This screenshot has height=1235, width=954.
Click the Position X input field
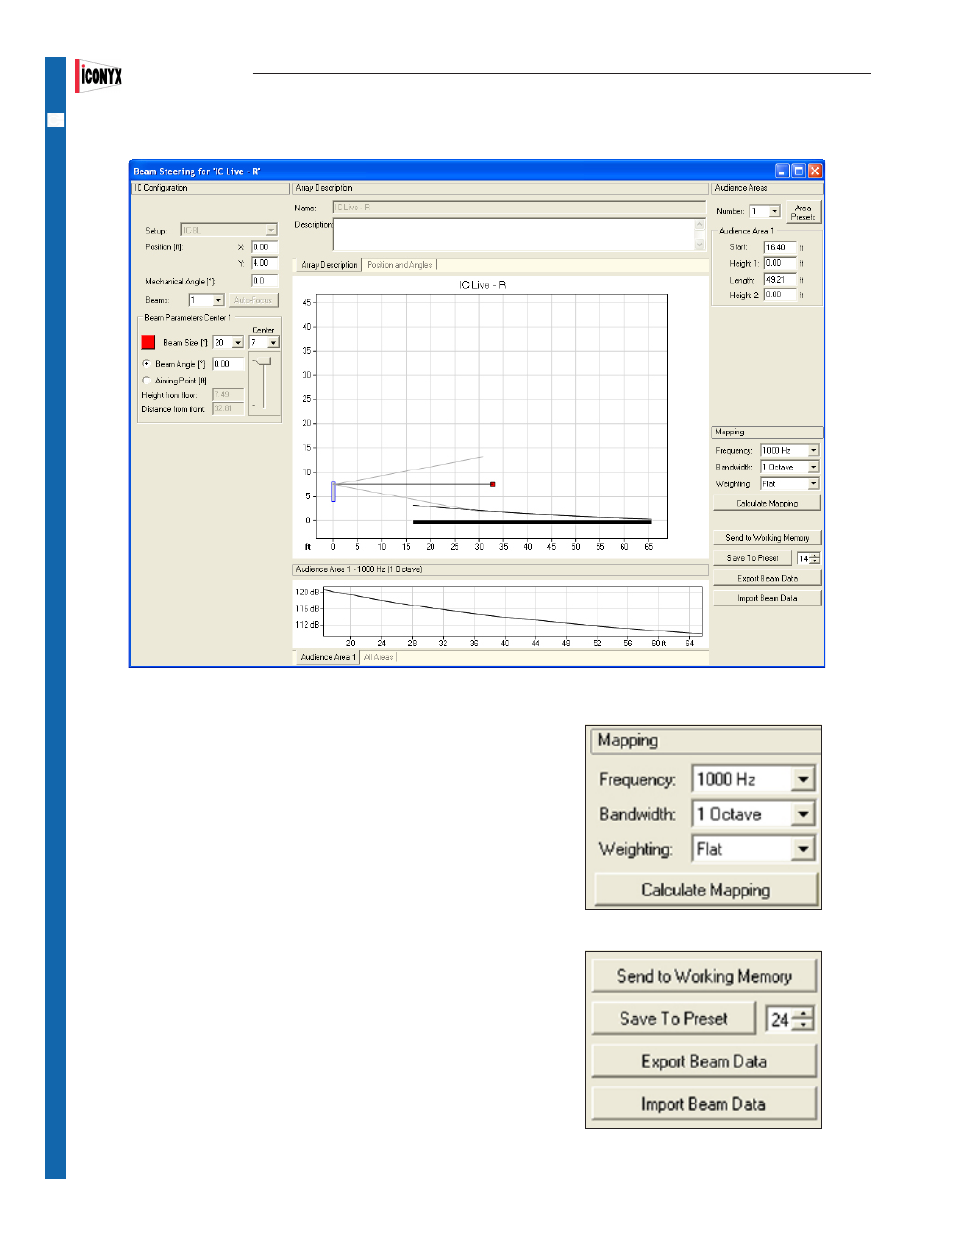click(x=264, y=247)
